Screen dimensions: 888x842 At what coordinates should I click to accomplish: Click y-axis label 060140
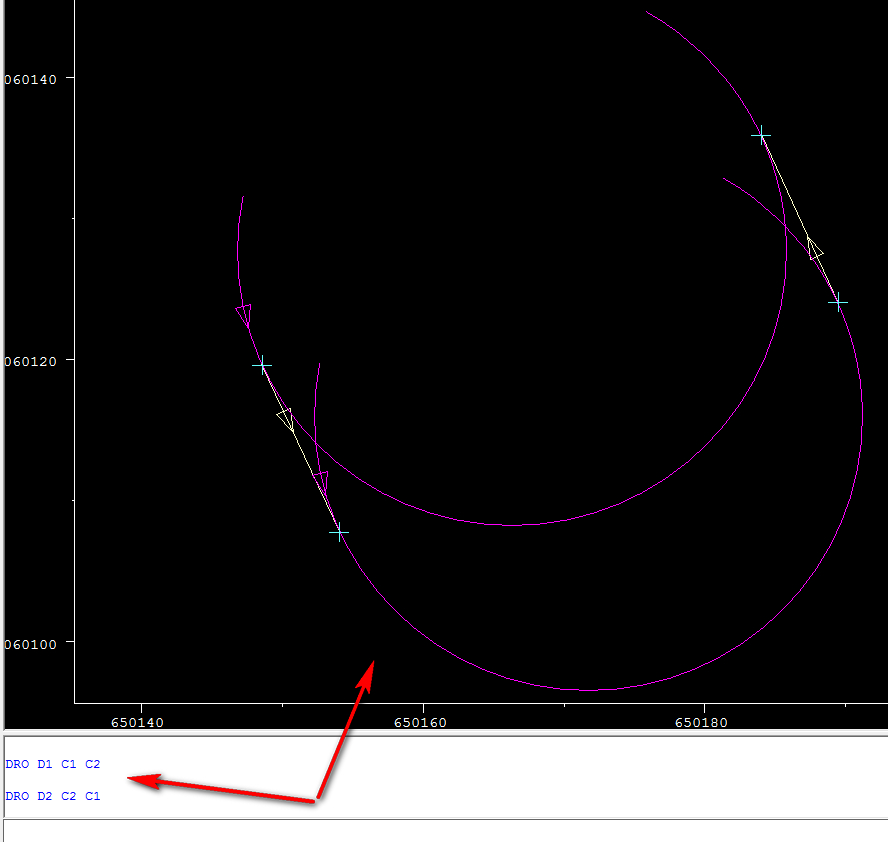click(x=30, y=80)
